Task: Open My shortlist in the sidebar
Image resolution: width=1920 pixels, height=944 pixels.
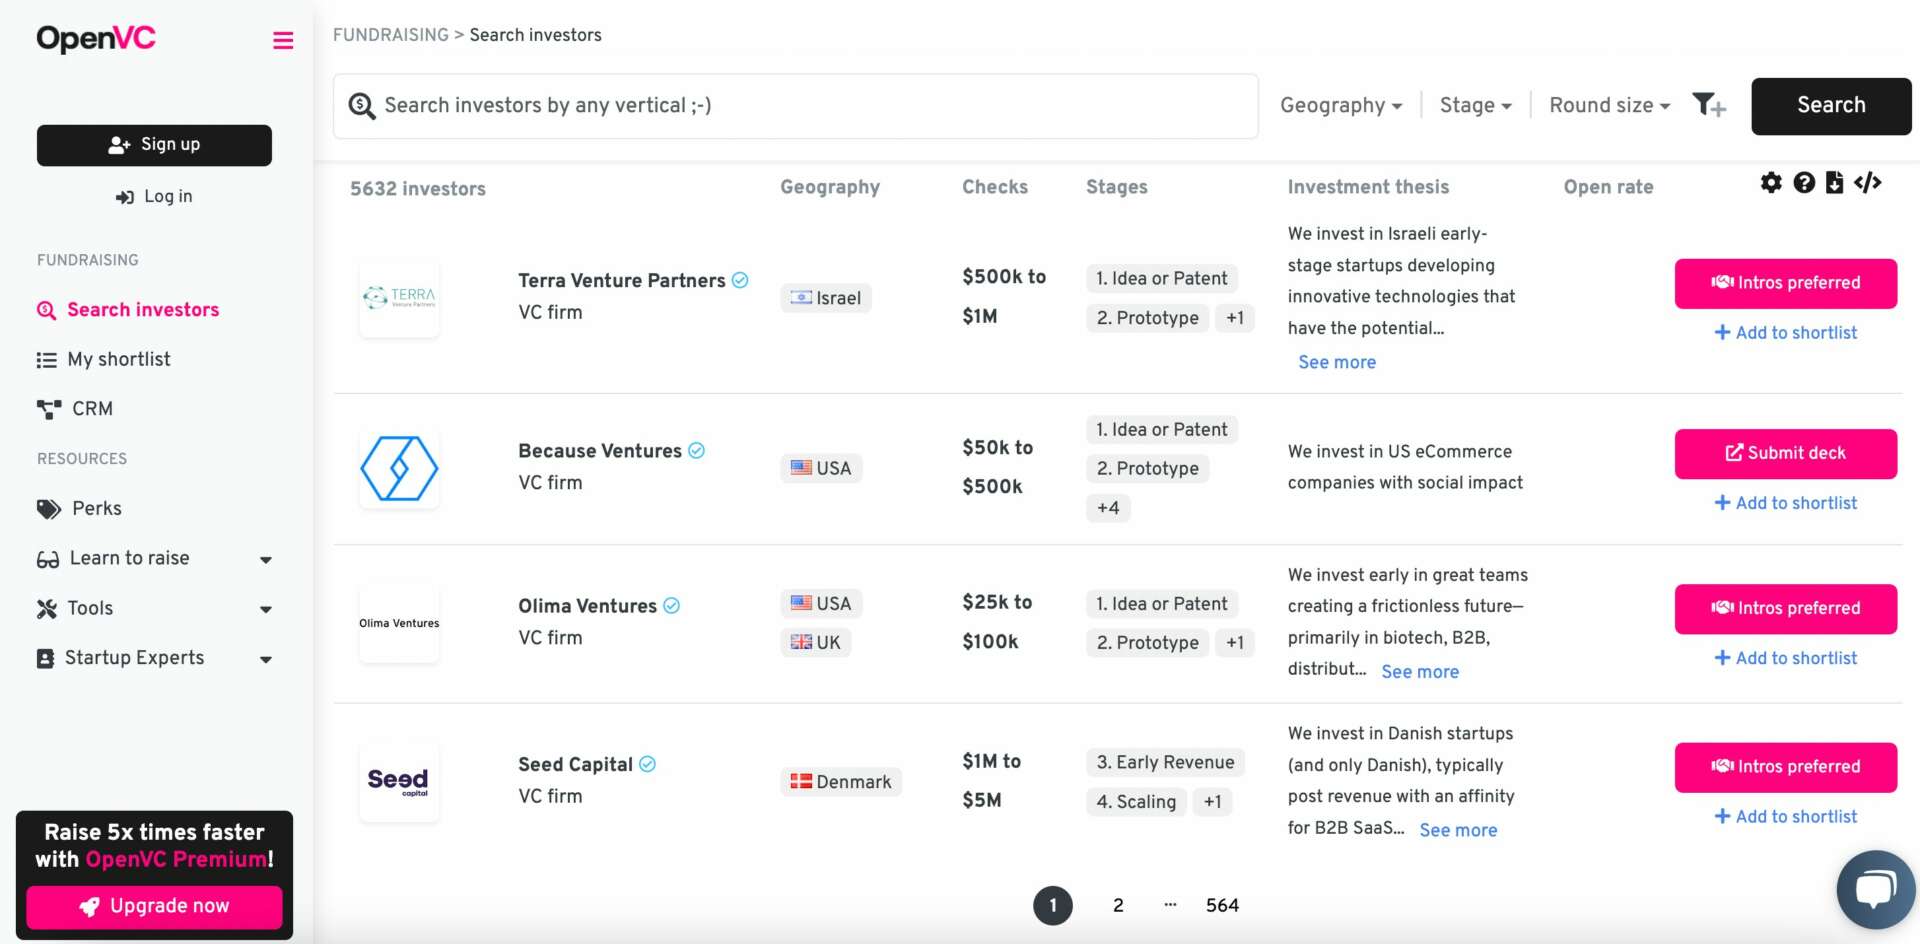Action: (118, 360)
